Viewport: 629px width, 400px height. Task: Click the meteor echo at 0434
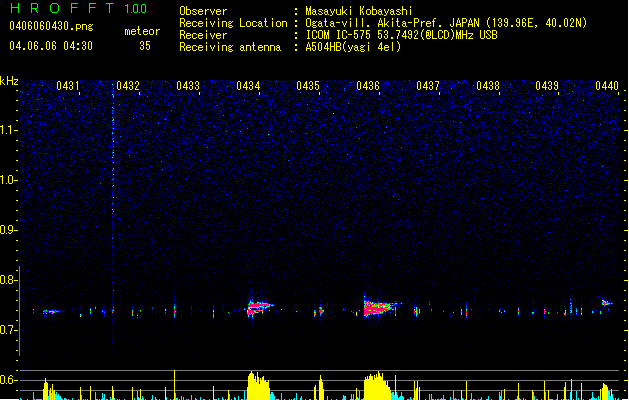pyautogui.click(x=260, y=307)
